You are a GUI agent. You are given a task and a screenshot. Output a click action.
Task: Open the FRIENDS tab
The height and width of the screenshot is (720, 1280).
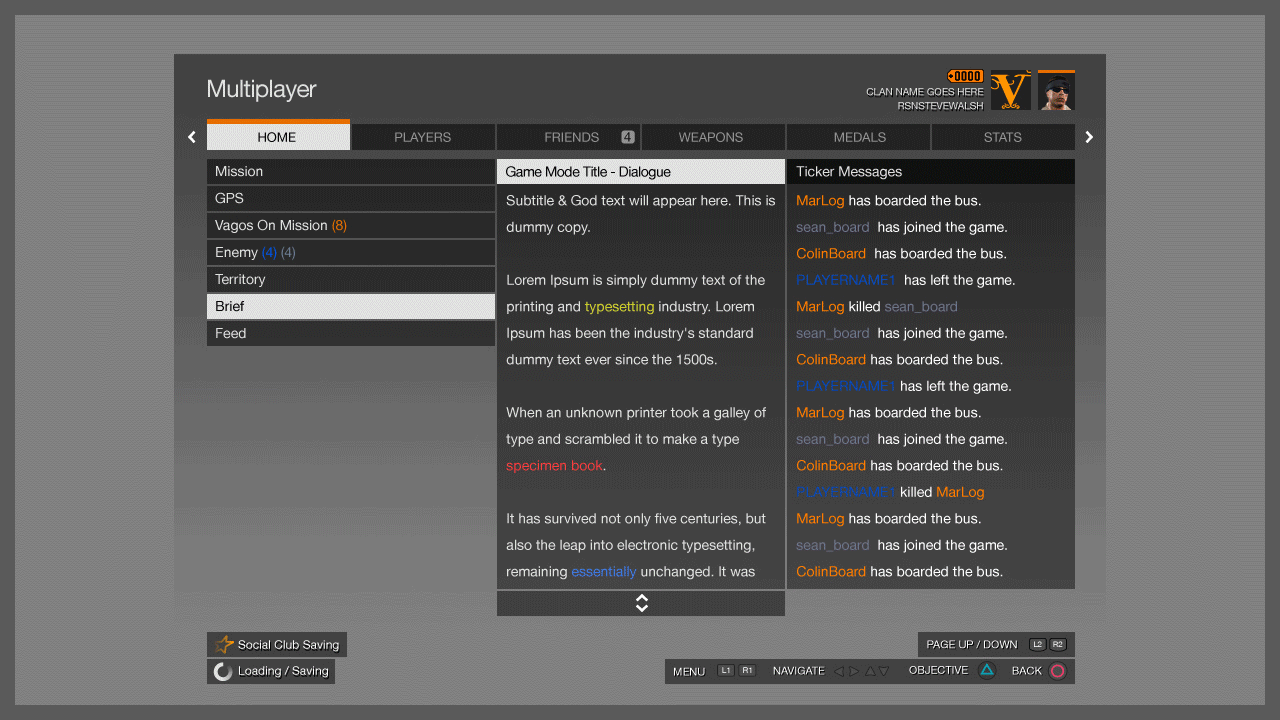point(571,137)
